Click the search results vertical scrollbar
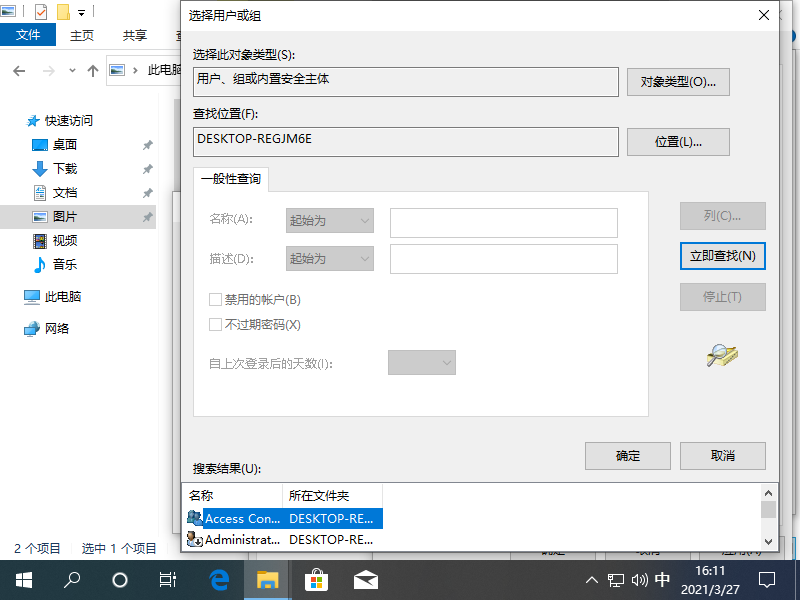The image size is (800, 600). (x=768, y=515)
